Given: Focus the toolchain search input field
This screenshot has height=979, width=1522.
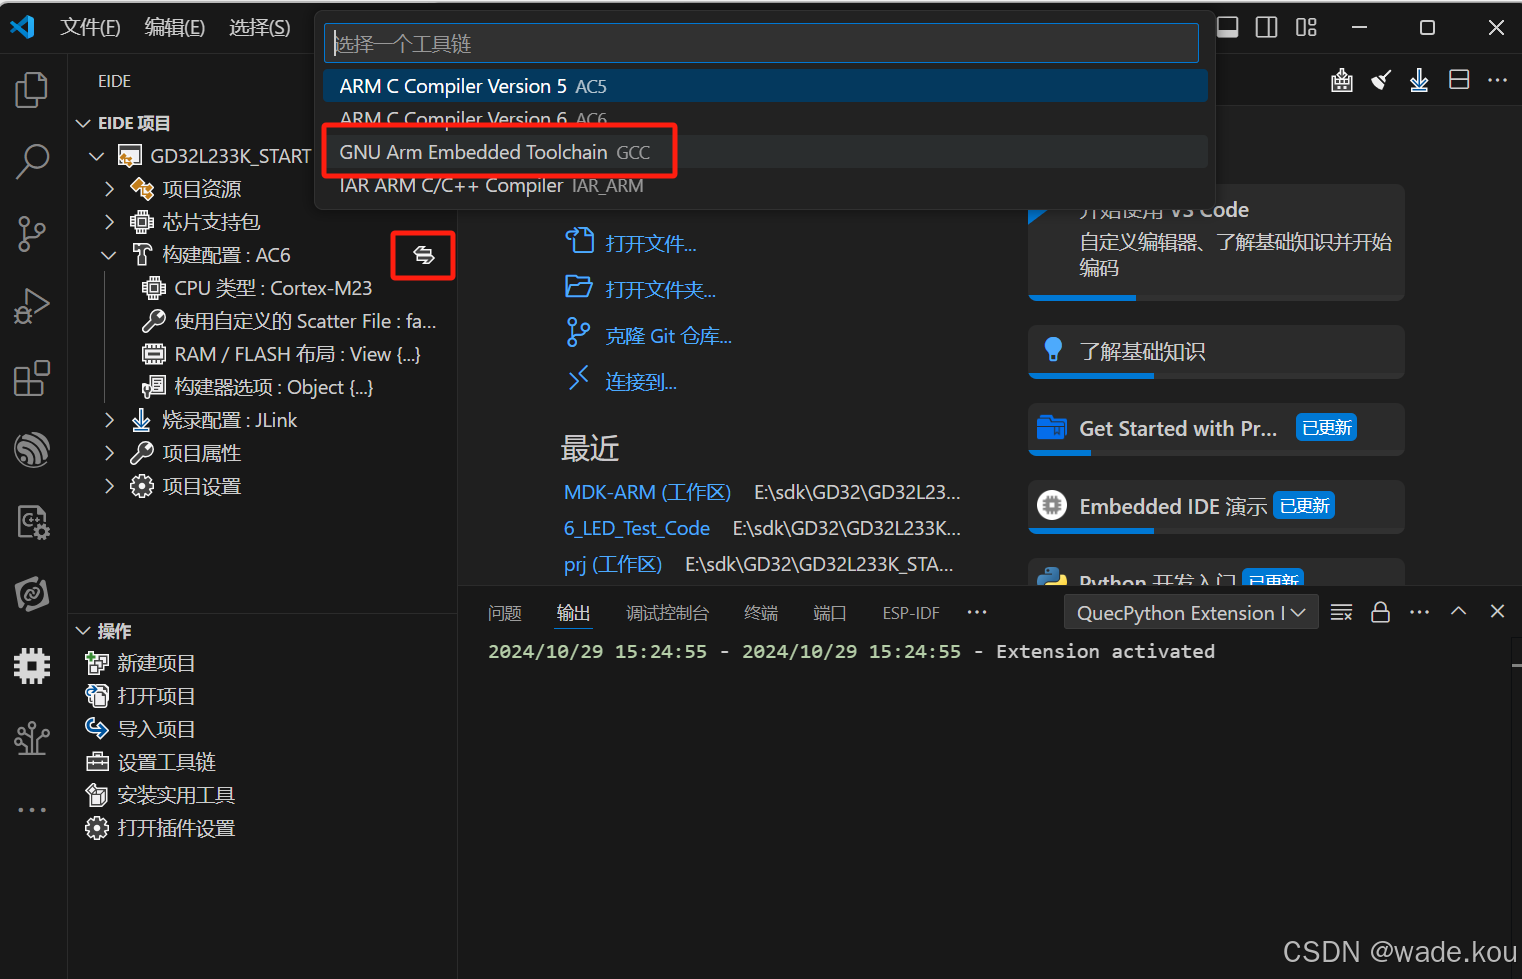Looking at the screenshot, I should pos(761,43).
